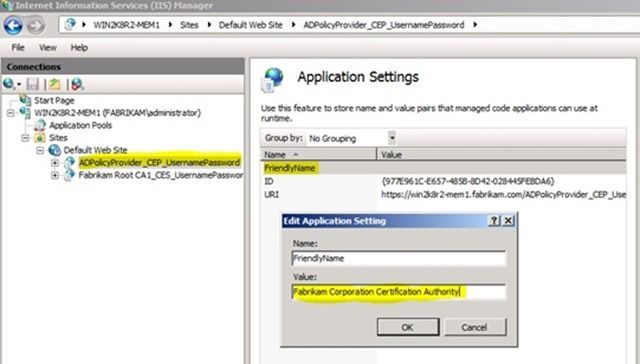Open the Help menu
The height and width of the screenshot is (364, 640).
coord(79,47)
